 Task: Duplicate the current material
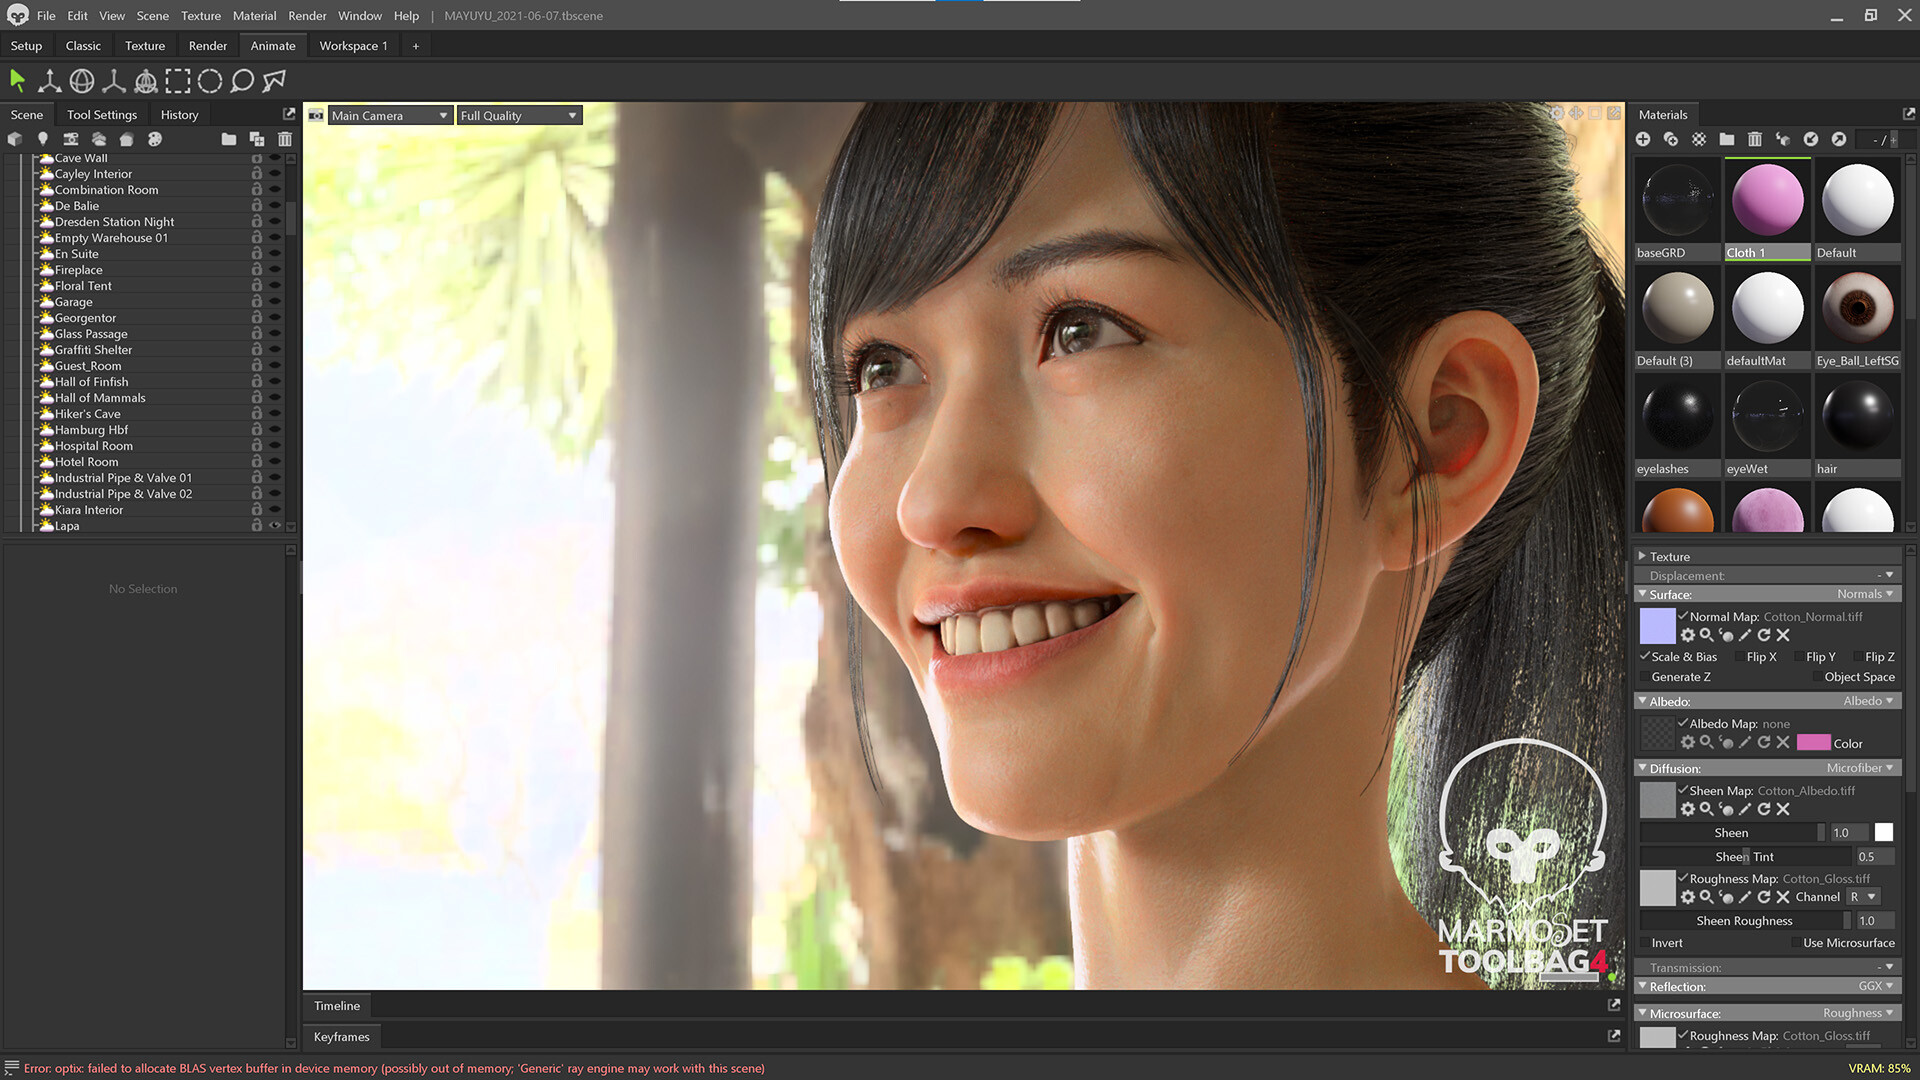click(1671, 139)
